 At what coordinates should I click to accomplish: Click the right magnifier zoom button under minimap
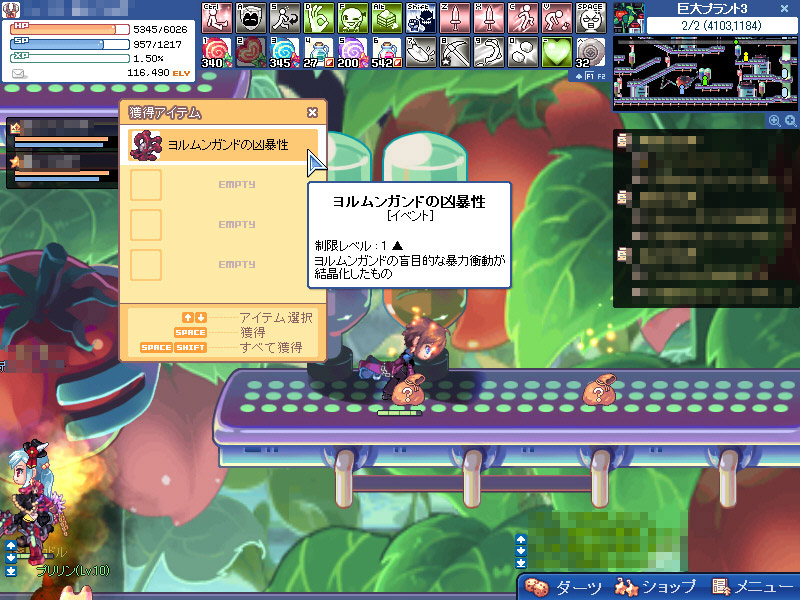click(x=790, y=120)
